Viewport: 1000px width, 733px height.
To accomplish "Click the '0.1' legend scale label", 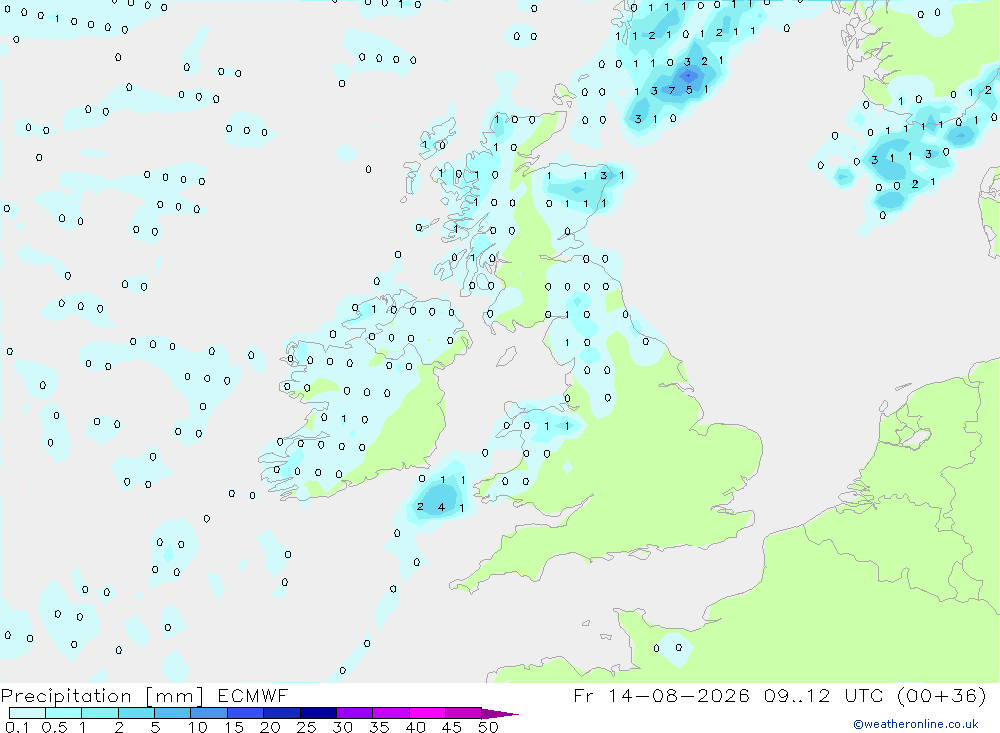I will tap(17, 727).
